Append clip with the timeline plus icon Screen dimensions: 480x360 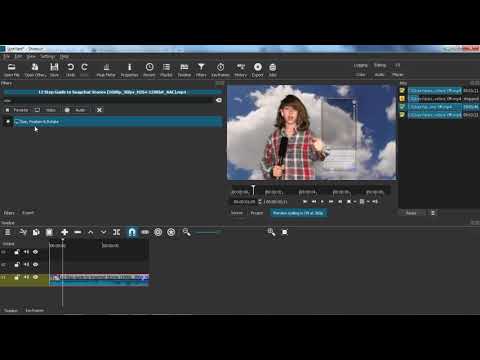(64, 232)
